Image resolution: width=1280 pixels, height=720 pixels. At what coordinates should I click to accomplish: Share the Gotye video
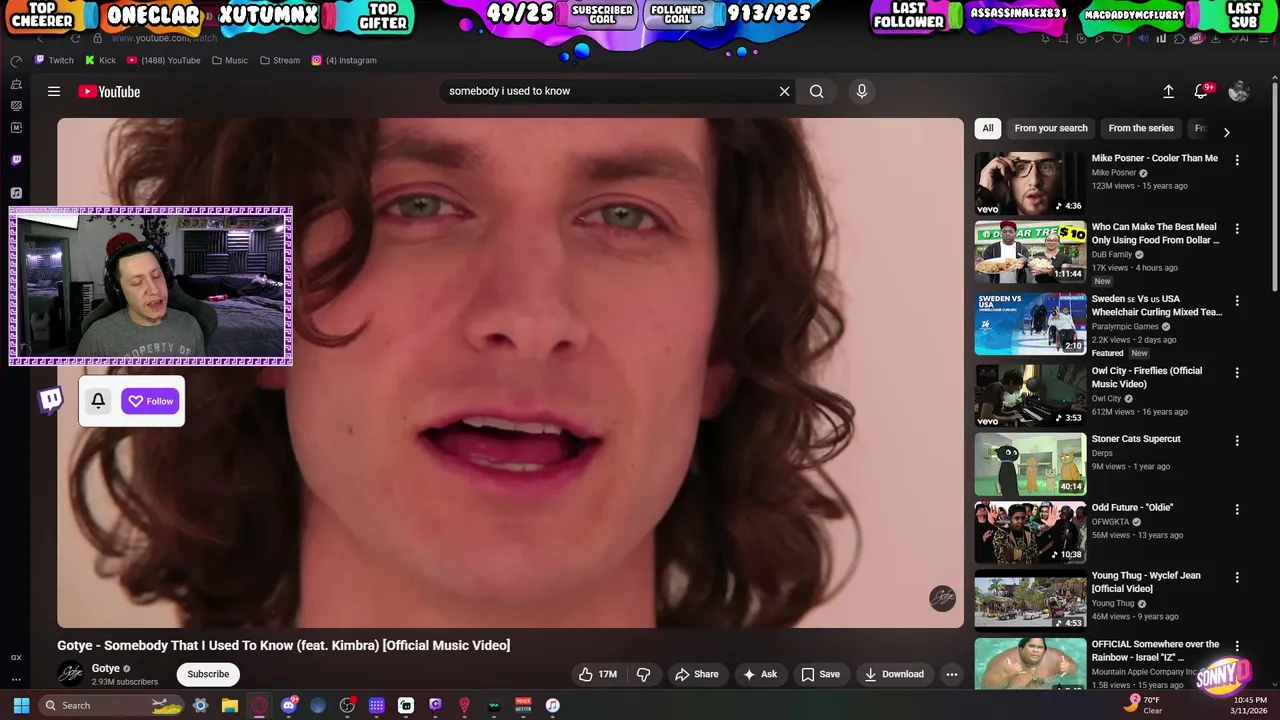[x=696, y=674]
